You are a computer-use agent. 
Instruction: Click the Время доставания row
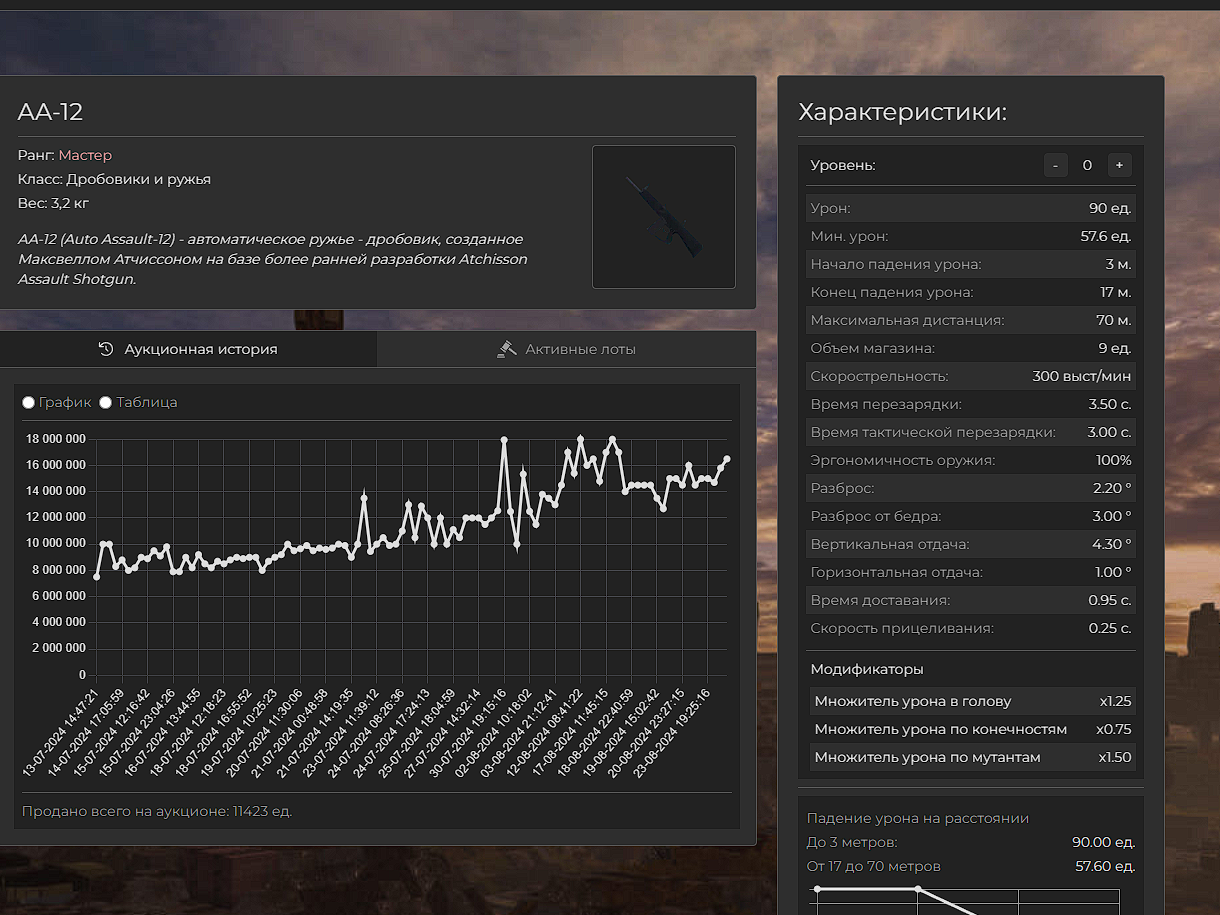[971, 600]
